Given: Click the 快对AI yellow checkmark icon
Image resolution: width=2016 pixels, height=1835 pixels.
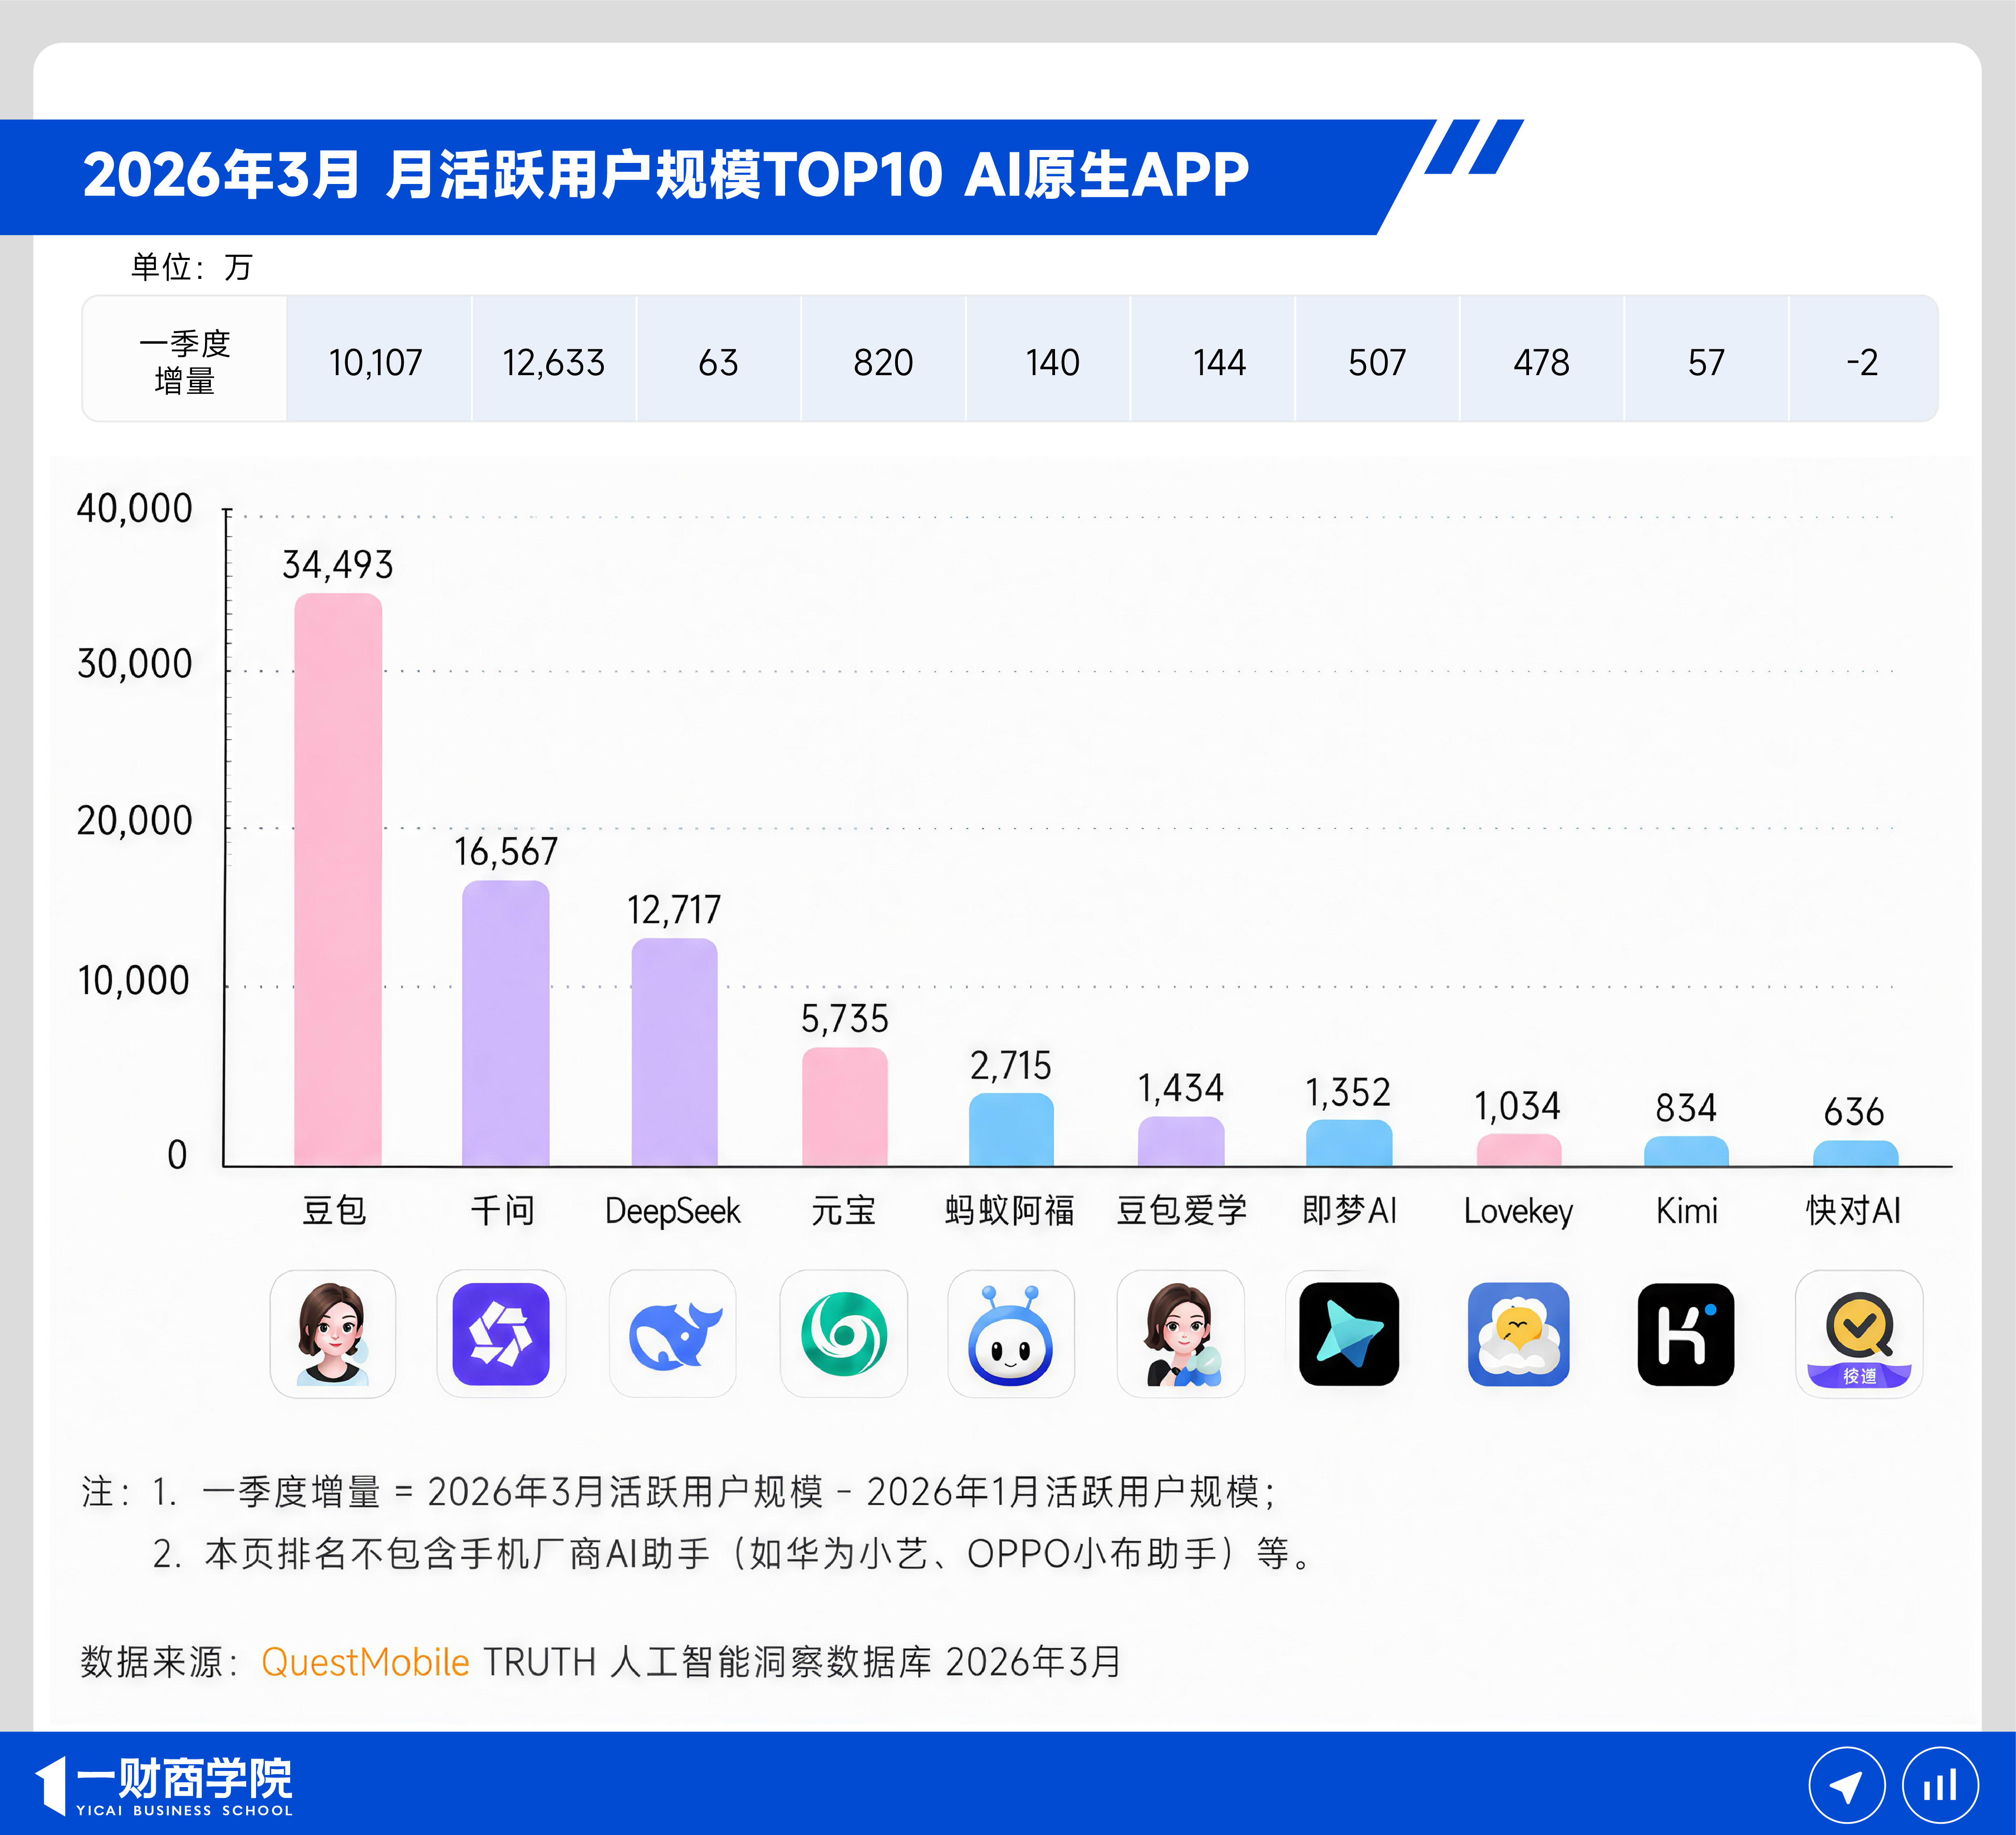Looking at the screenshot, I should [1858, 1333].
